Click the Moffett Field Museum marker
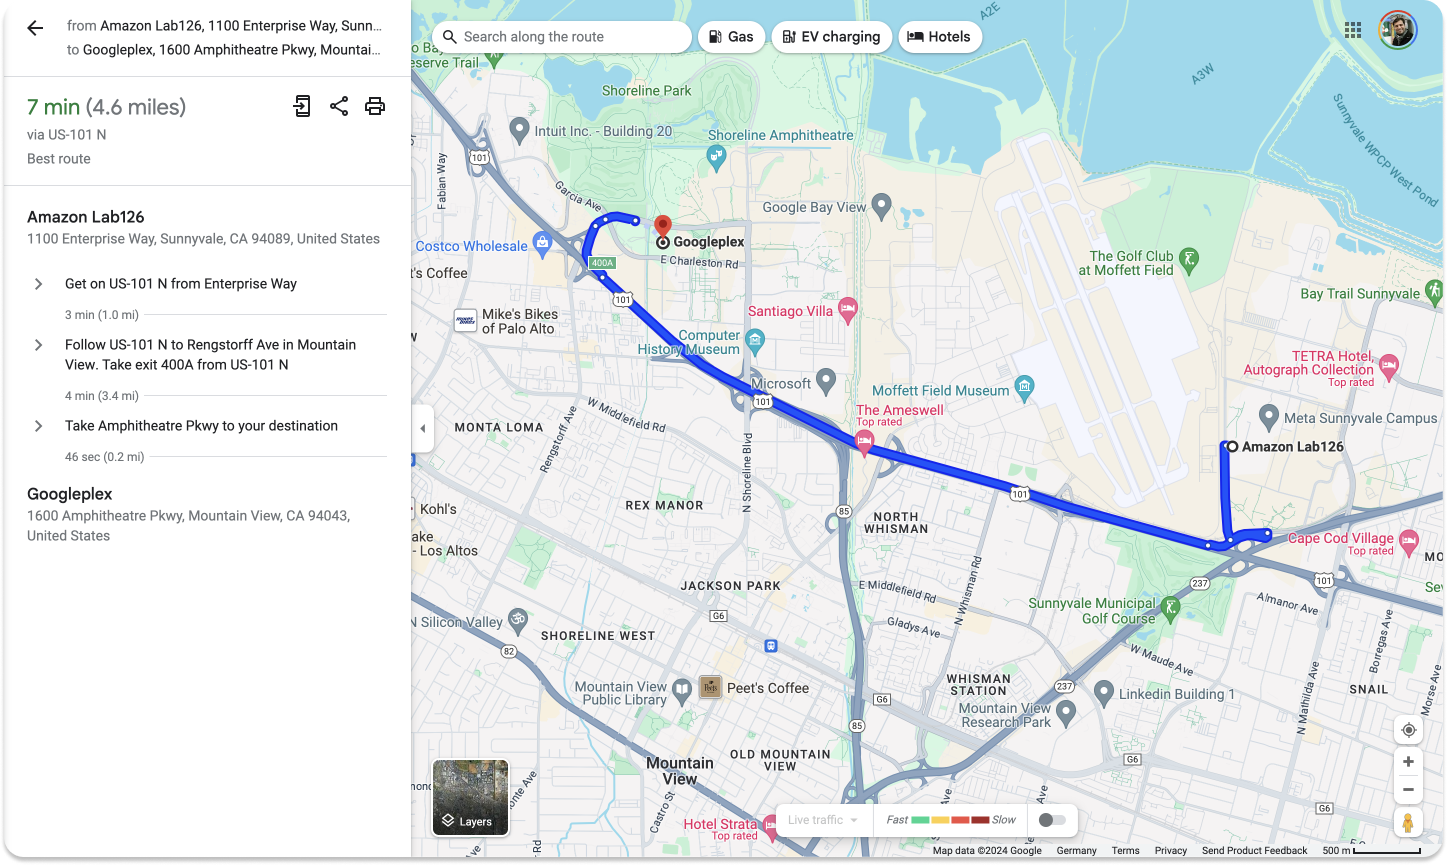The height and width of the screenshot is (865, 1447). tap(1024, 387)
